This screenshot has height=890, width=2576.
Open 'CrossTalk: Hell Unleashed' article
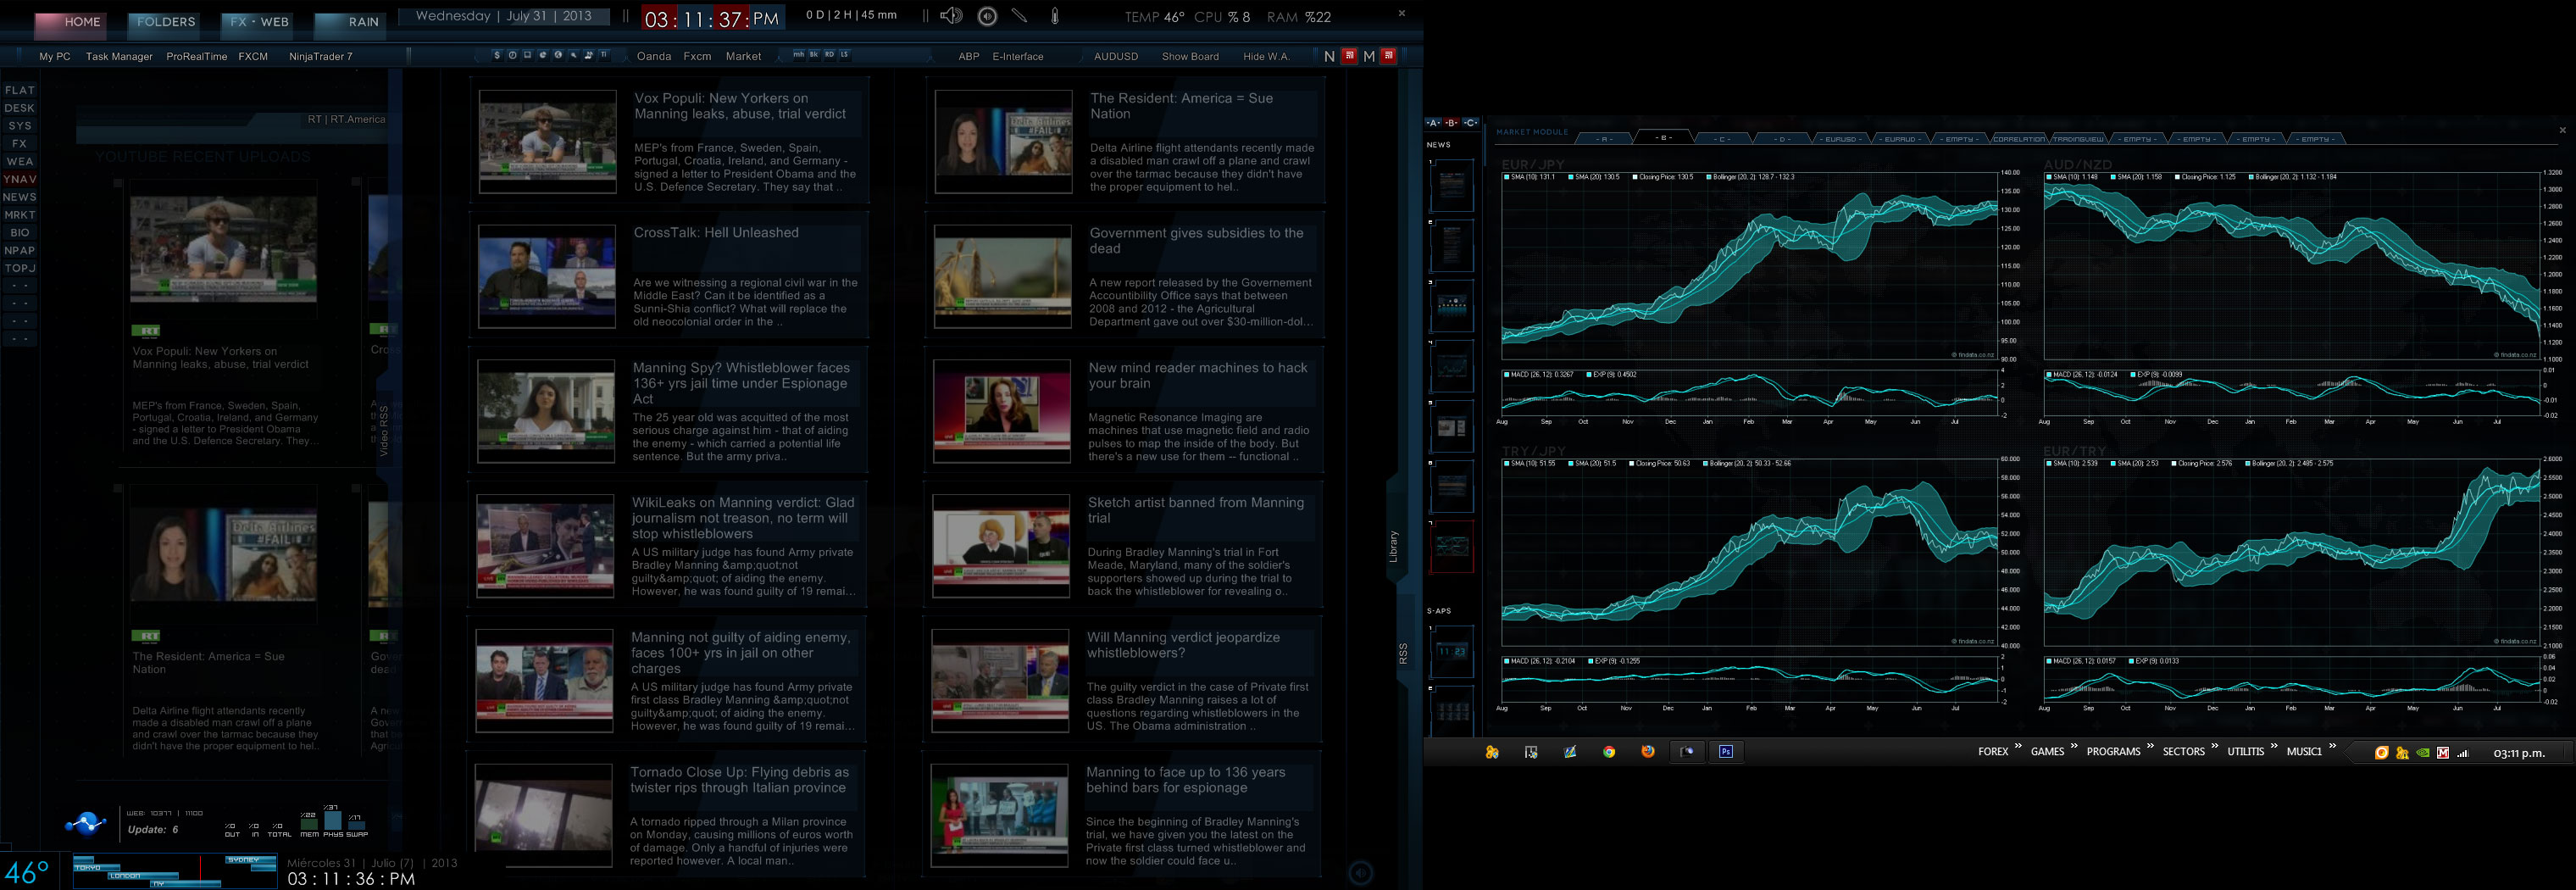click(716, 233)
